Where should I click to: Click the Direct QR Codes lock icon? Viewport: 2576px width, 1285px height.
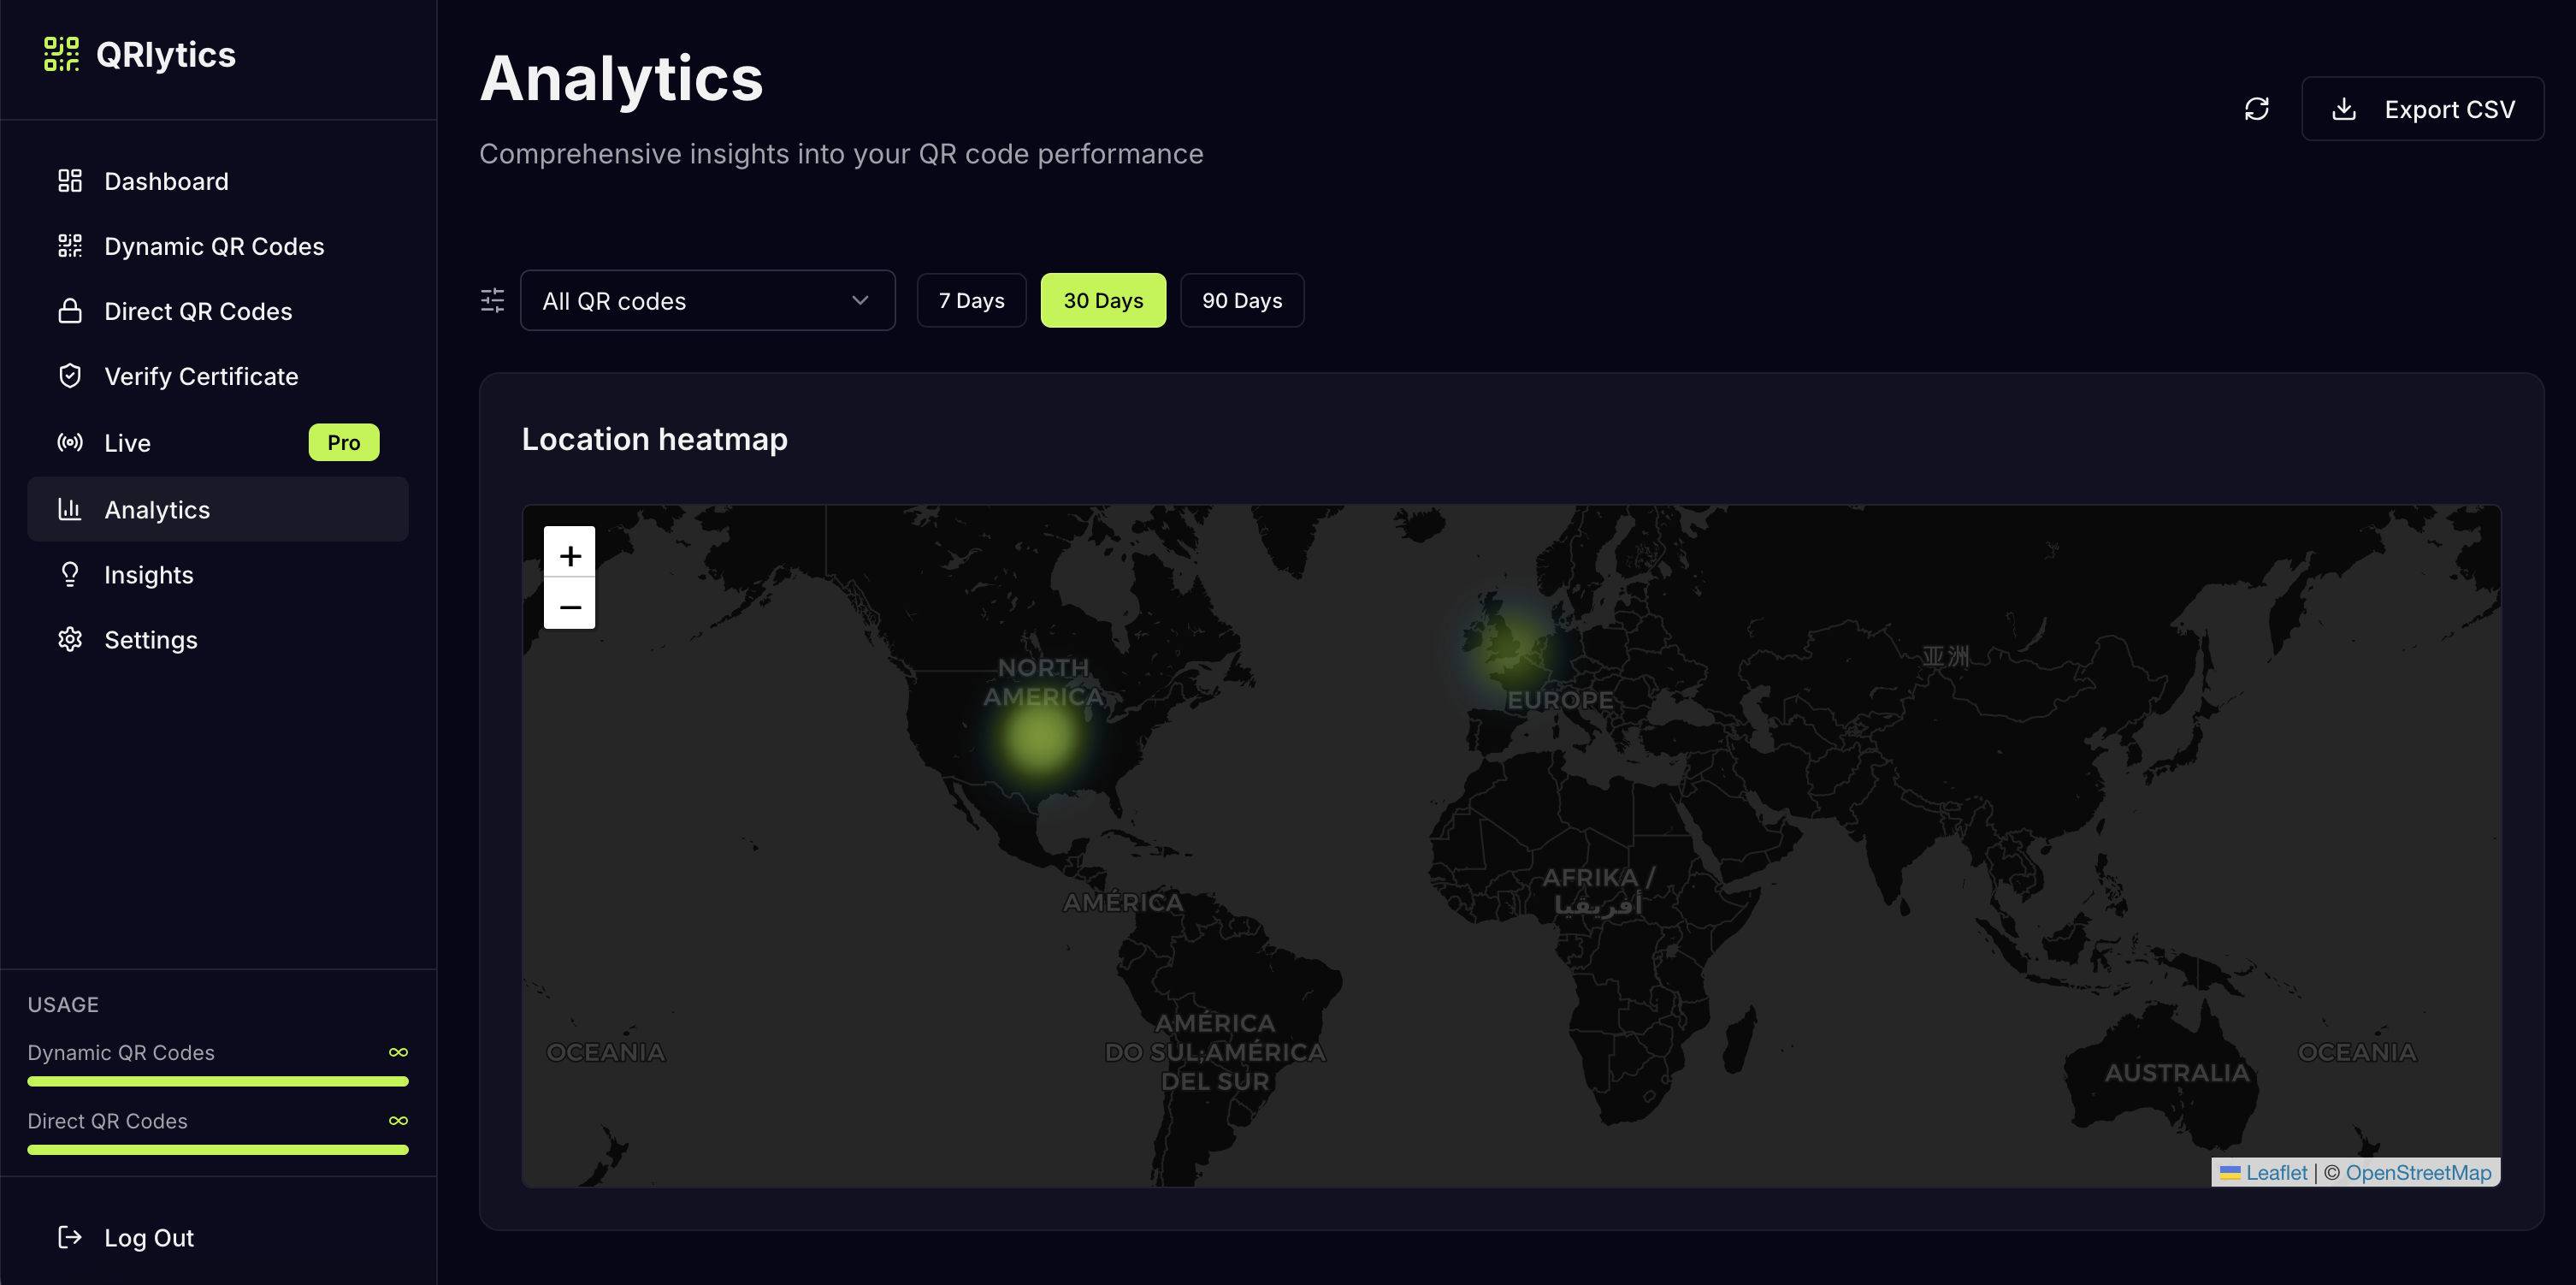coord(70,311)
